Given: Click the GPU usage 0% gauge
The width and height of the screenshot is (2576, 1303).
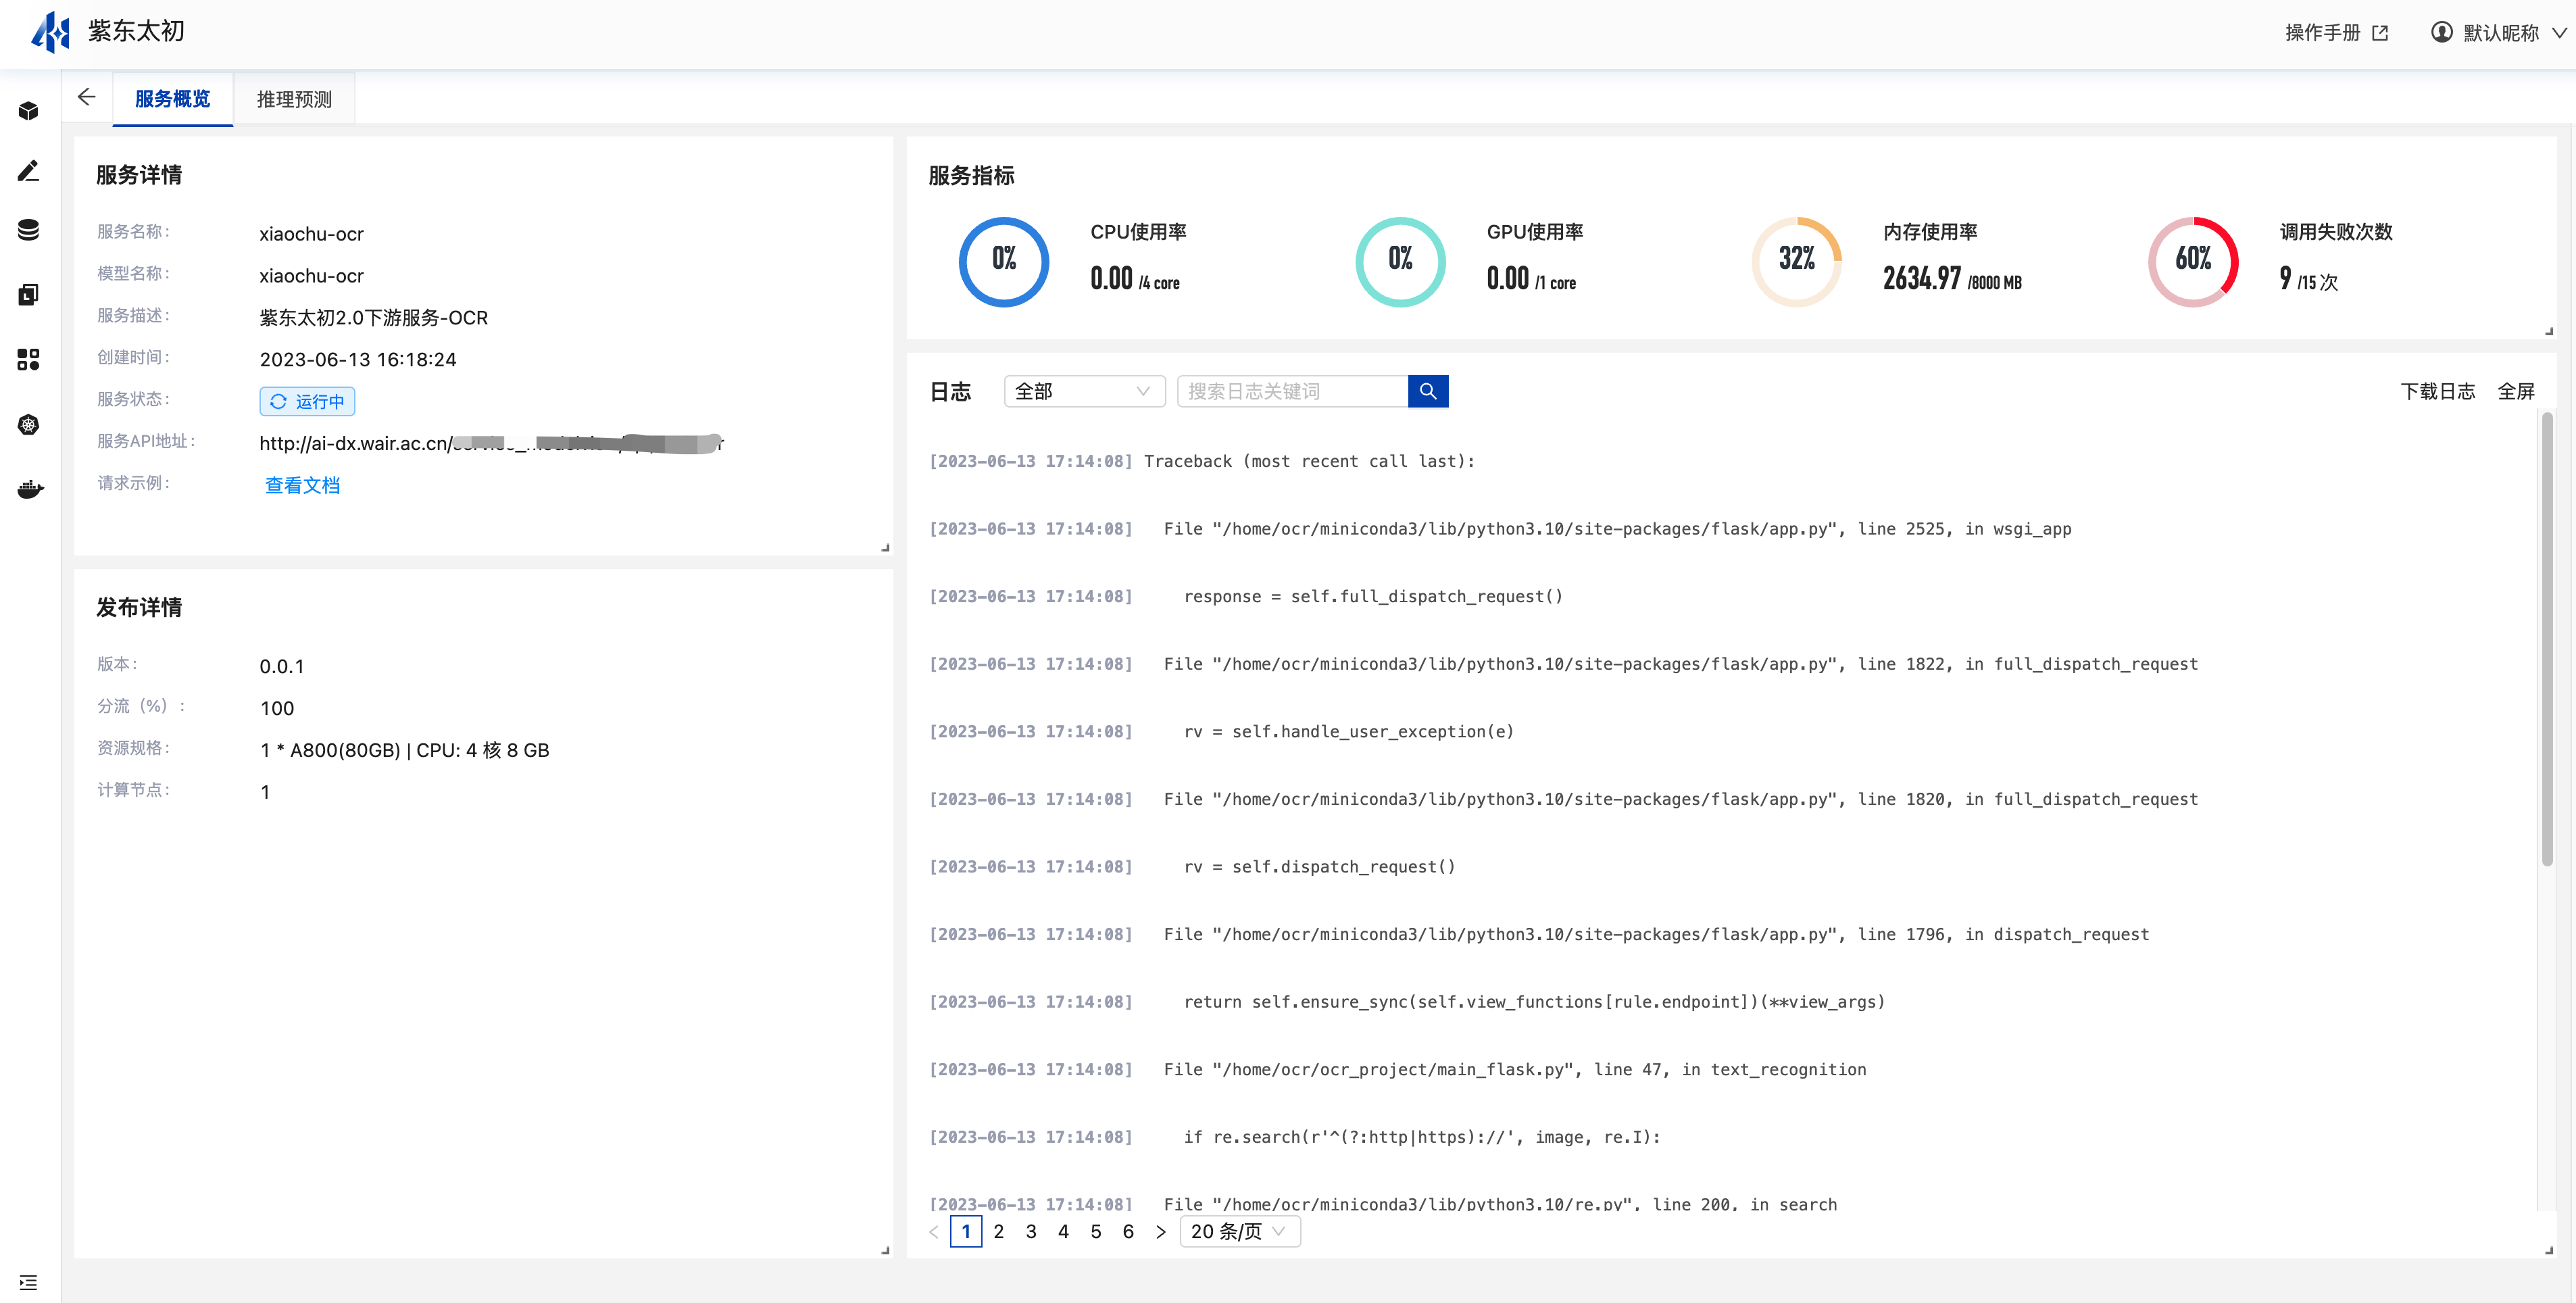Looking at the screenshot, I should tap(1400, 261).
